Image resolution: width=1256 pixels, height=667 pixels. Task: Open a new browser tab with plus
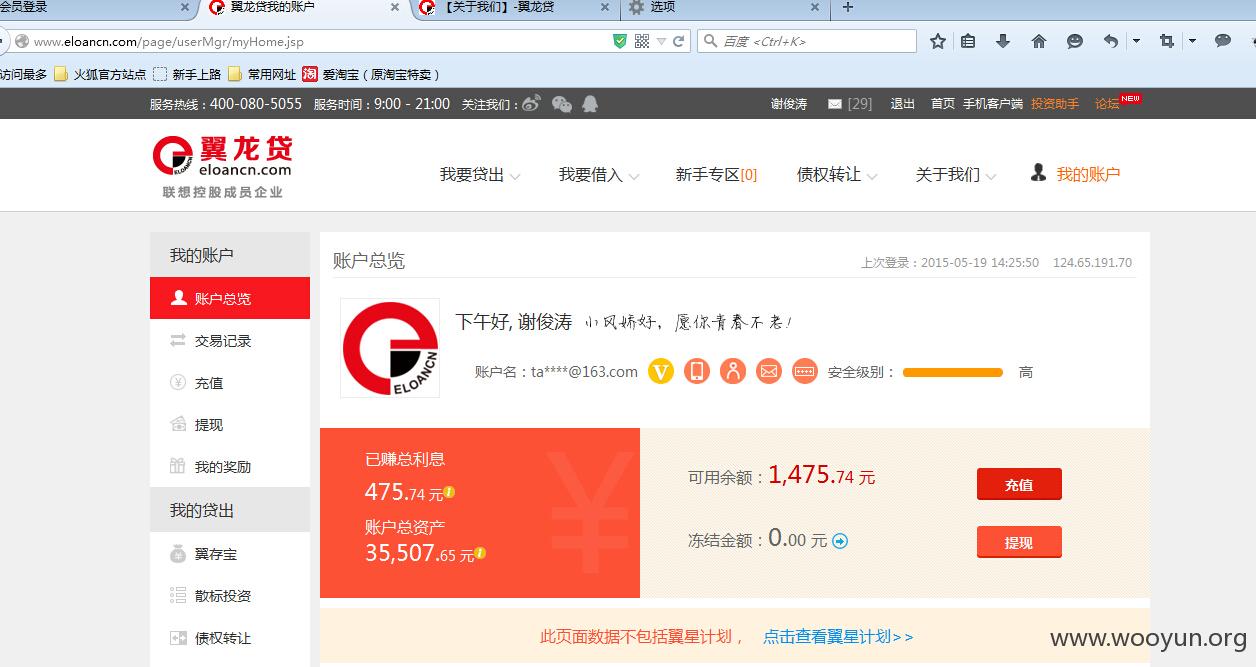click(x=848, y=8)
